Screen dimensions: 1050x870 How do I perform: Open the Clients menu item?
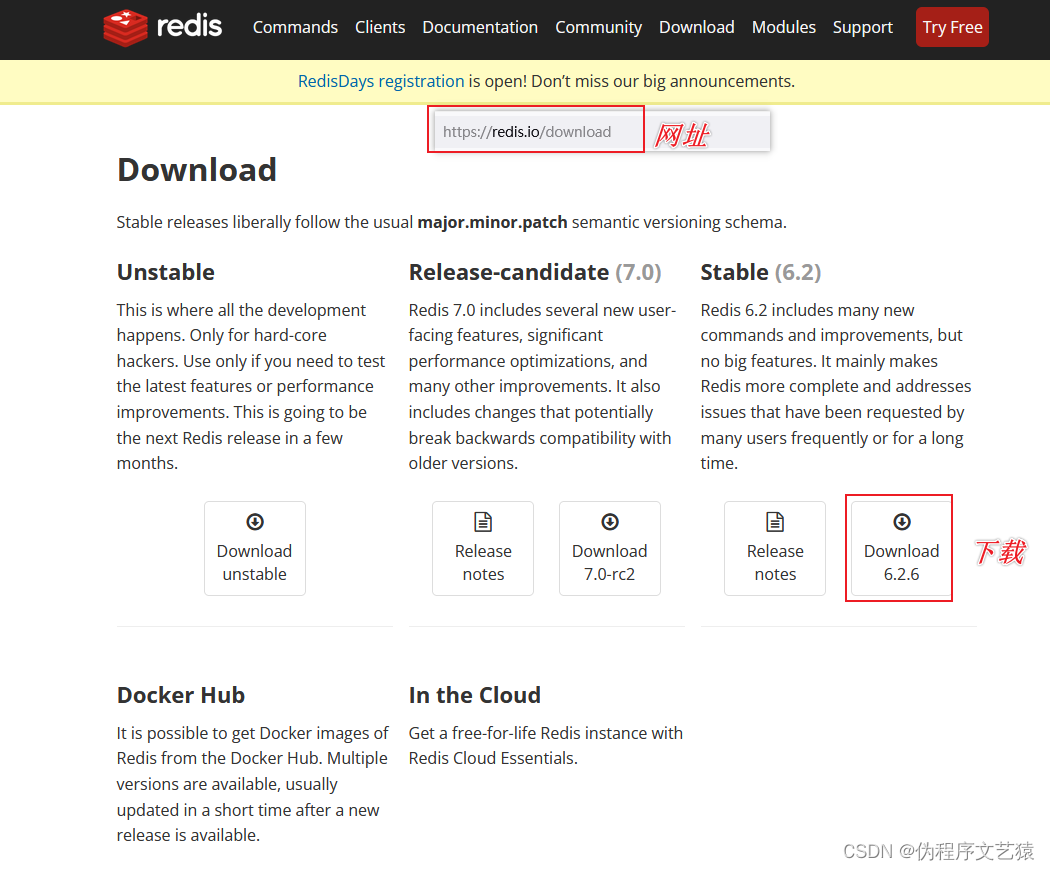click(380, 27)
